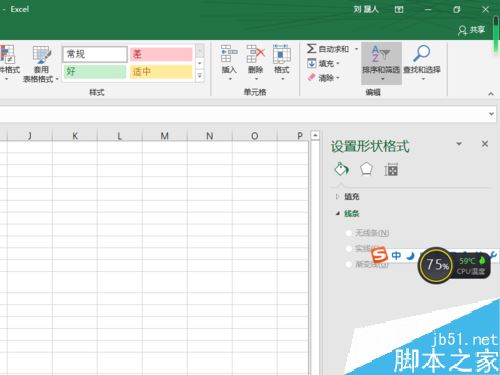Open the Format cells (格式) icon

pyautogui.click(x=282, y=54)
